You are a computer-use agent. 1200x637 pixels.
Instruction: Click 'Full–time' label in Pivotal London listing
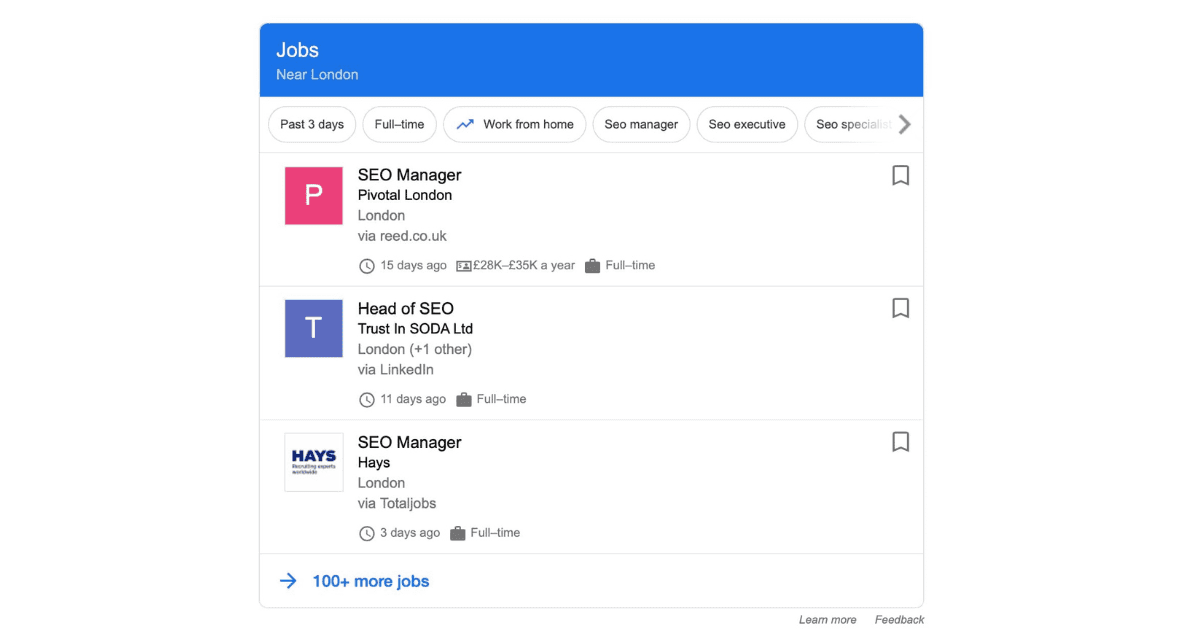coord(631,266)
